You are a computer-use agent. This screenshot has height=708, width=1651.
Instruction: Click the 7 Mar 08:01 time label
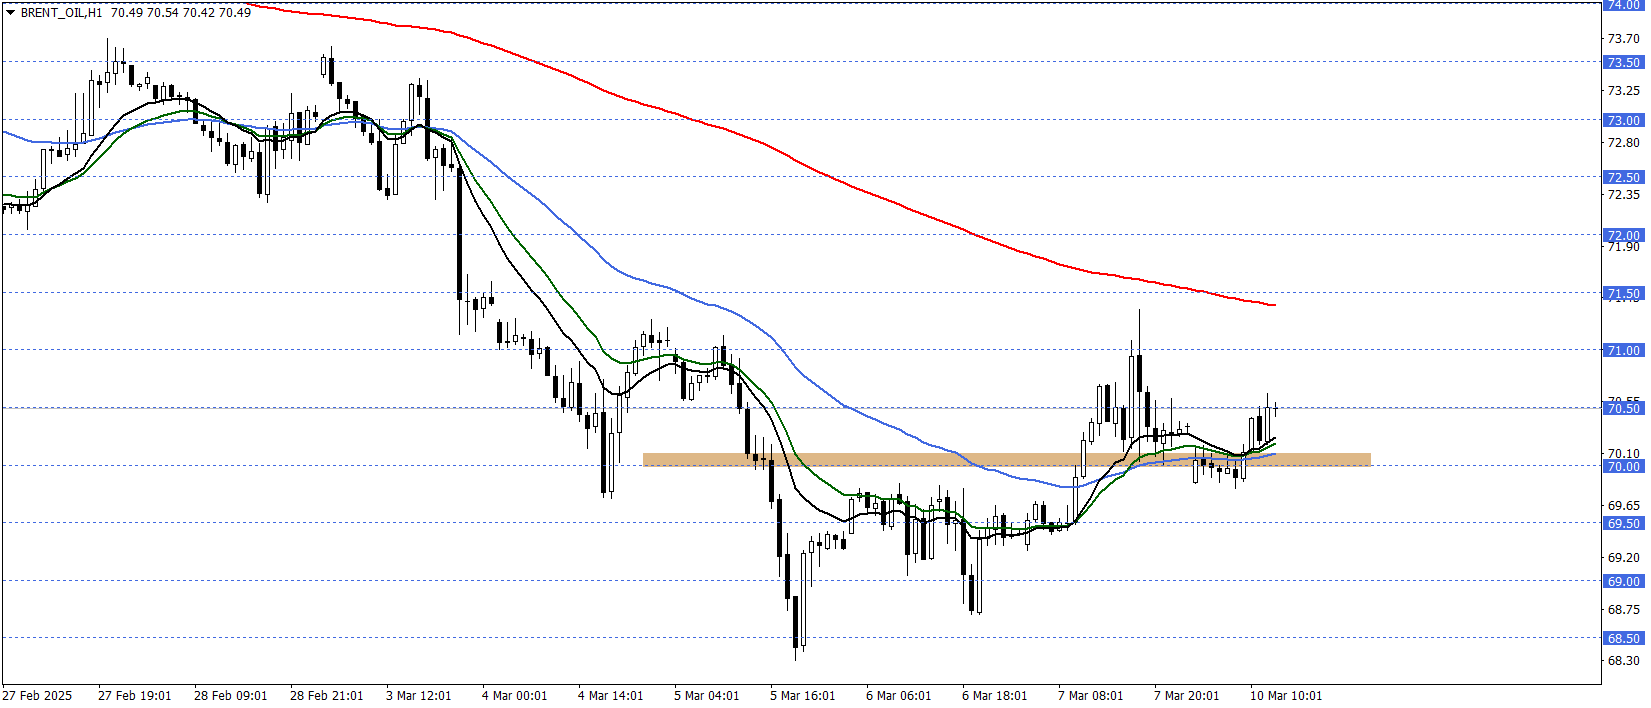click(x=1091, y=695)
